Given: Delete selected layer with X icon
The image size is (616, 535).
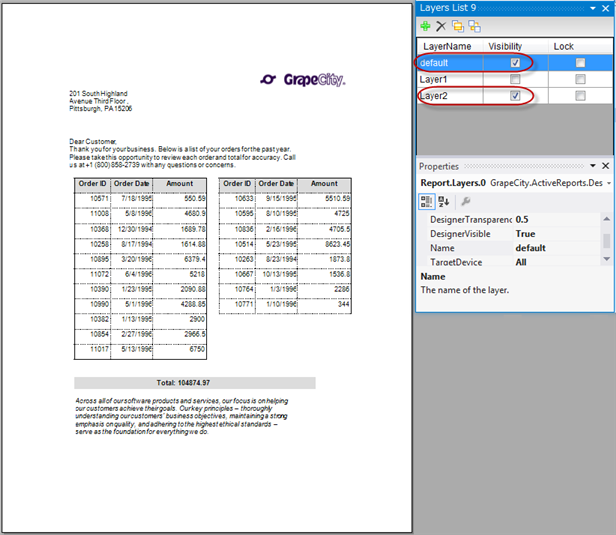Looking at the screenshot, I should (441, 26).
